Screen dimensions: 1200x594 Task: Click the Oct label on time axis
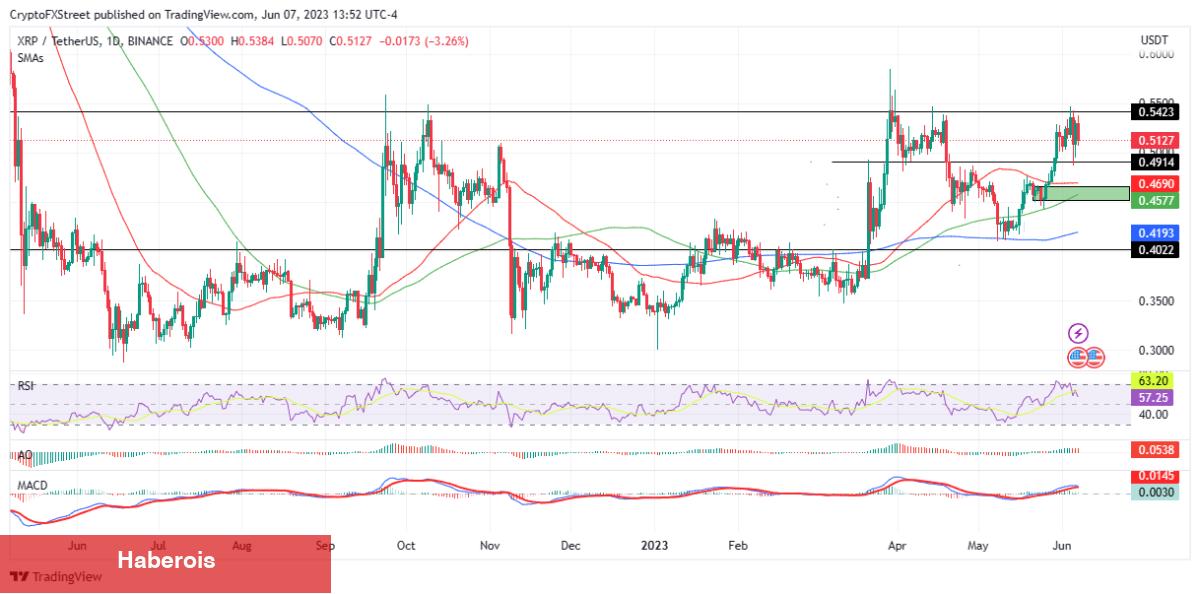tap(405, 546)
